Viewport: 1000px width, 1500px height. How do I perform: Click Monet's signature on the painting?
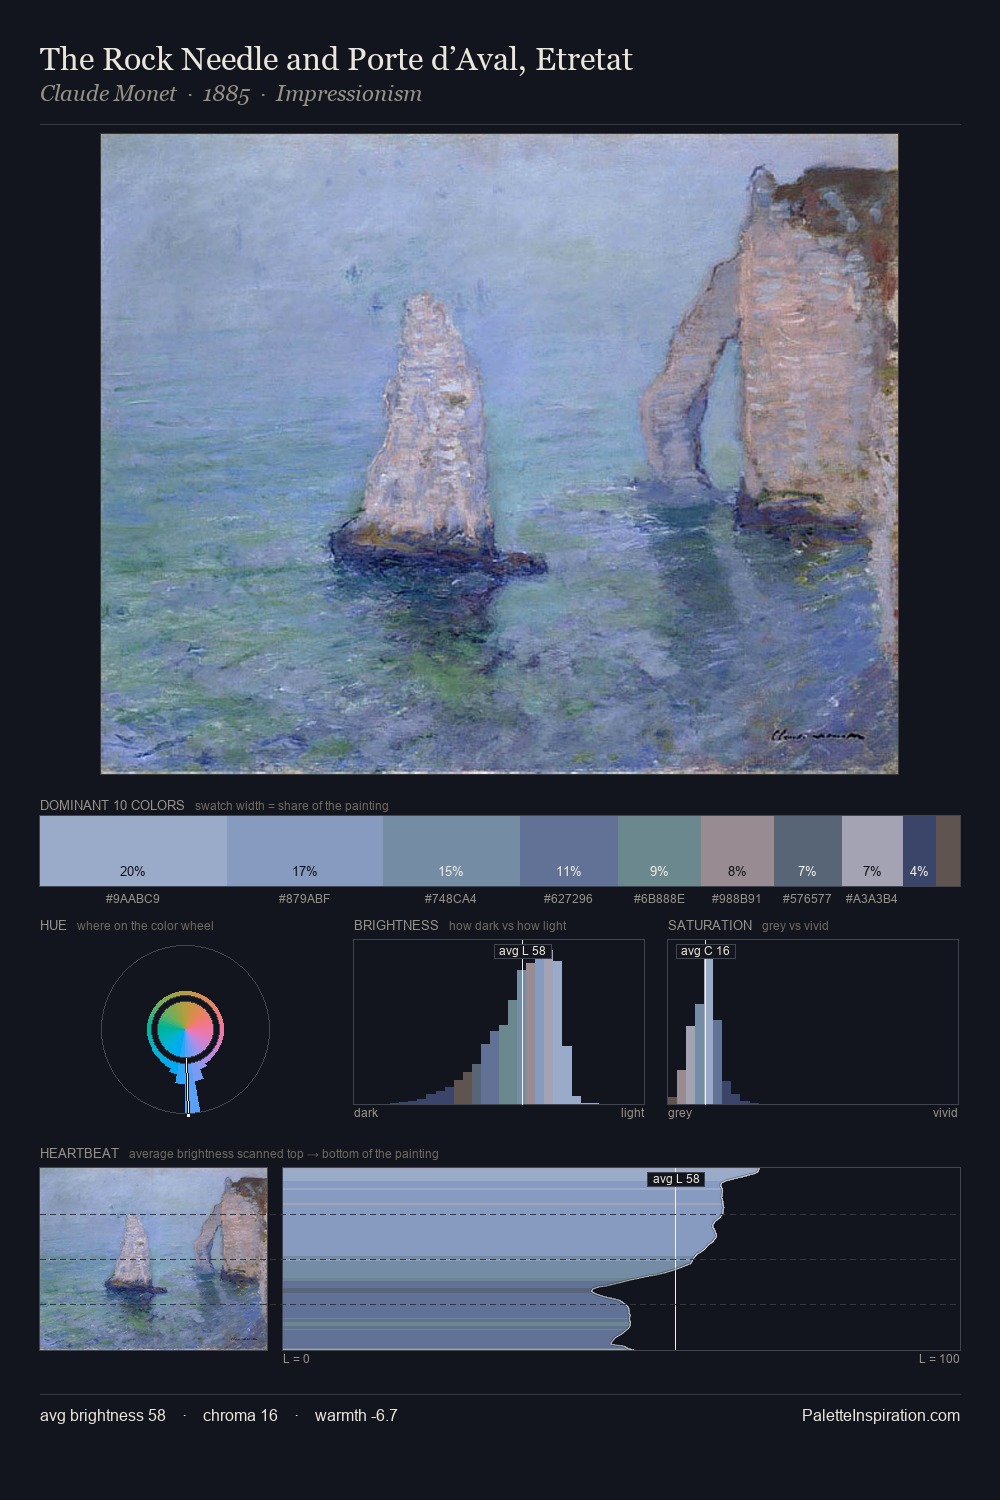[817, 735]
